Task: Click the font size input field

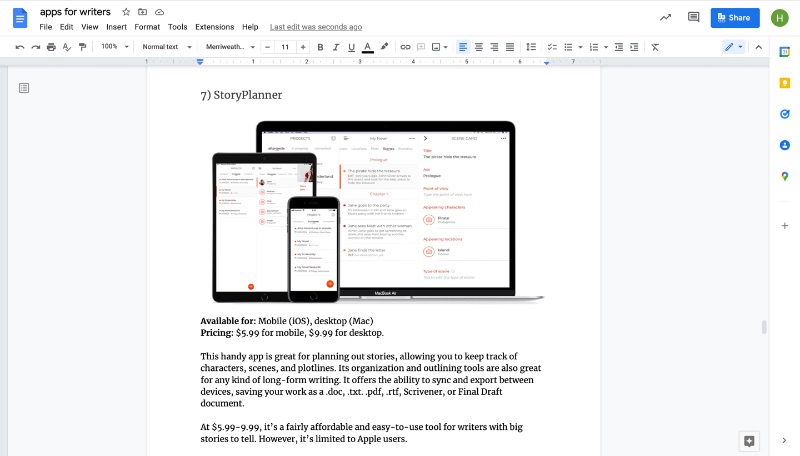Action: click(285, 47)
